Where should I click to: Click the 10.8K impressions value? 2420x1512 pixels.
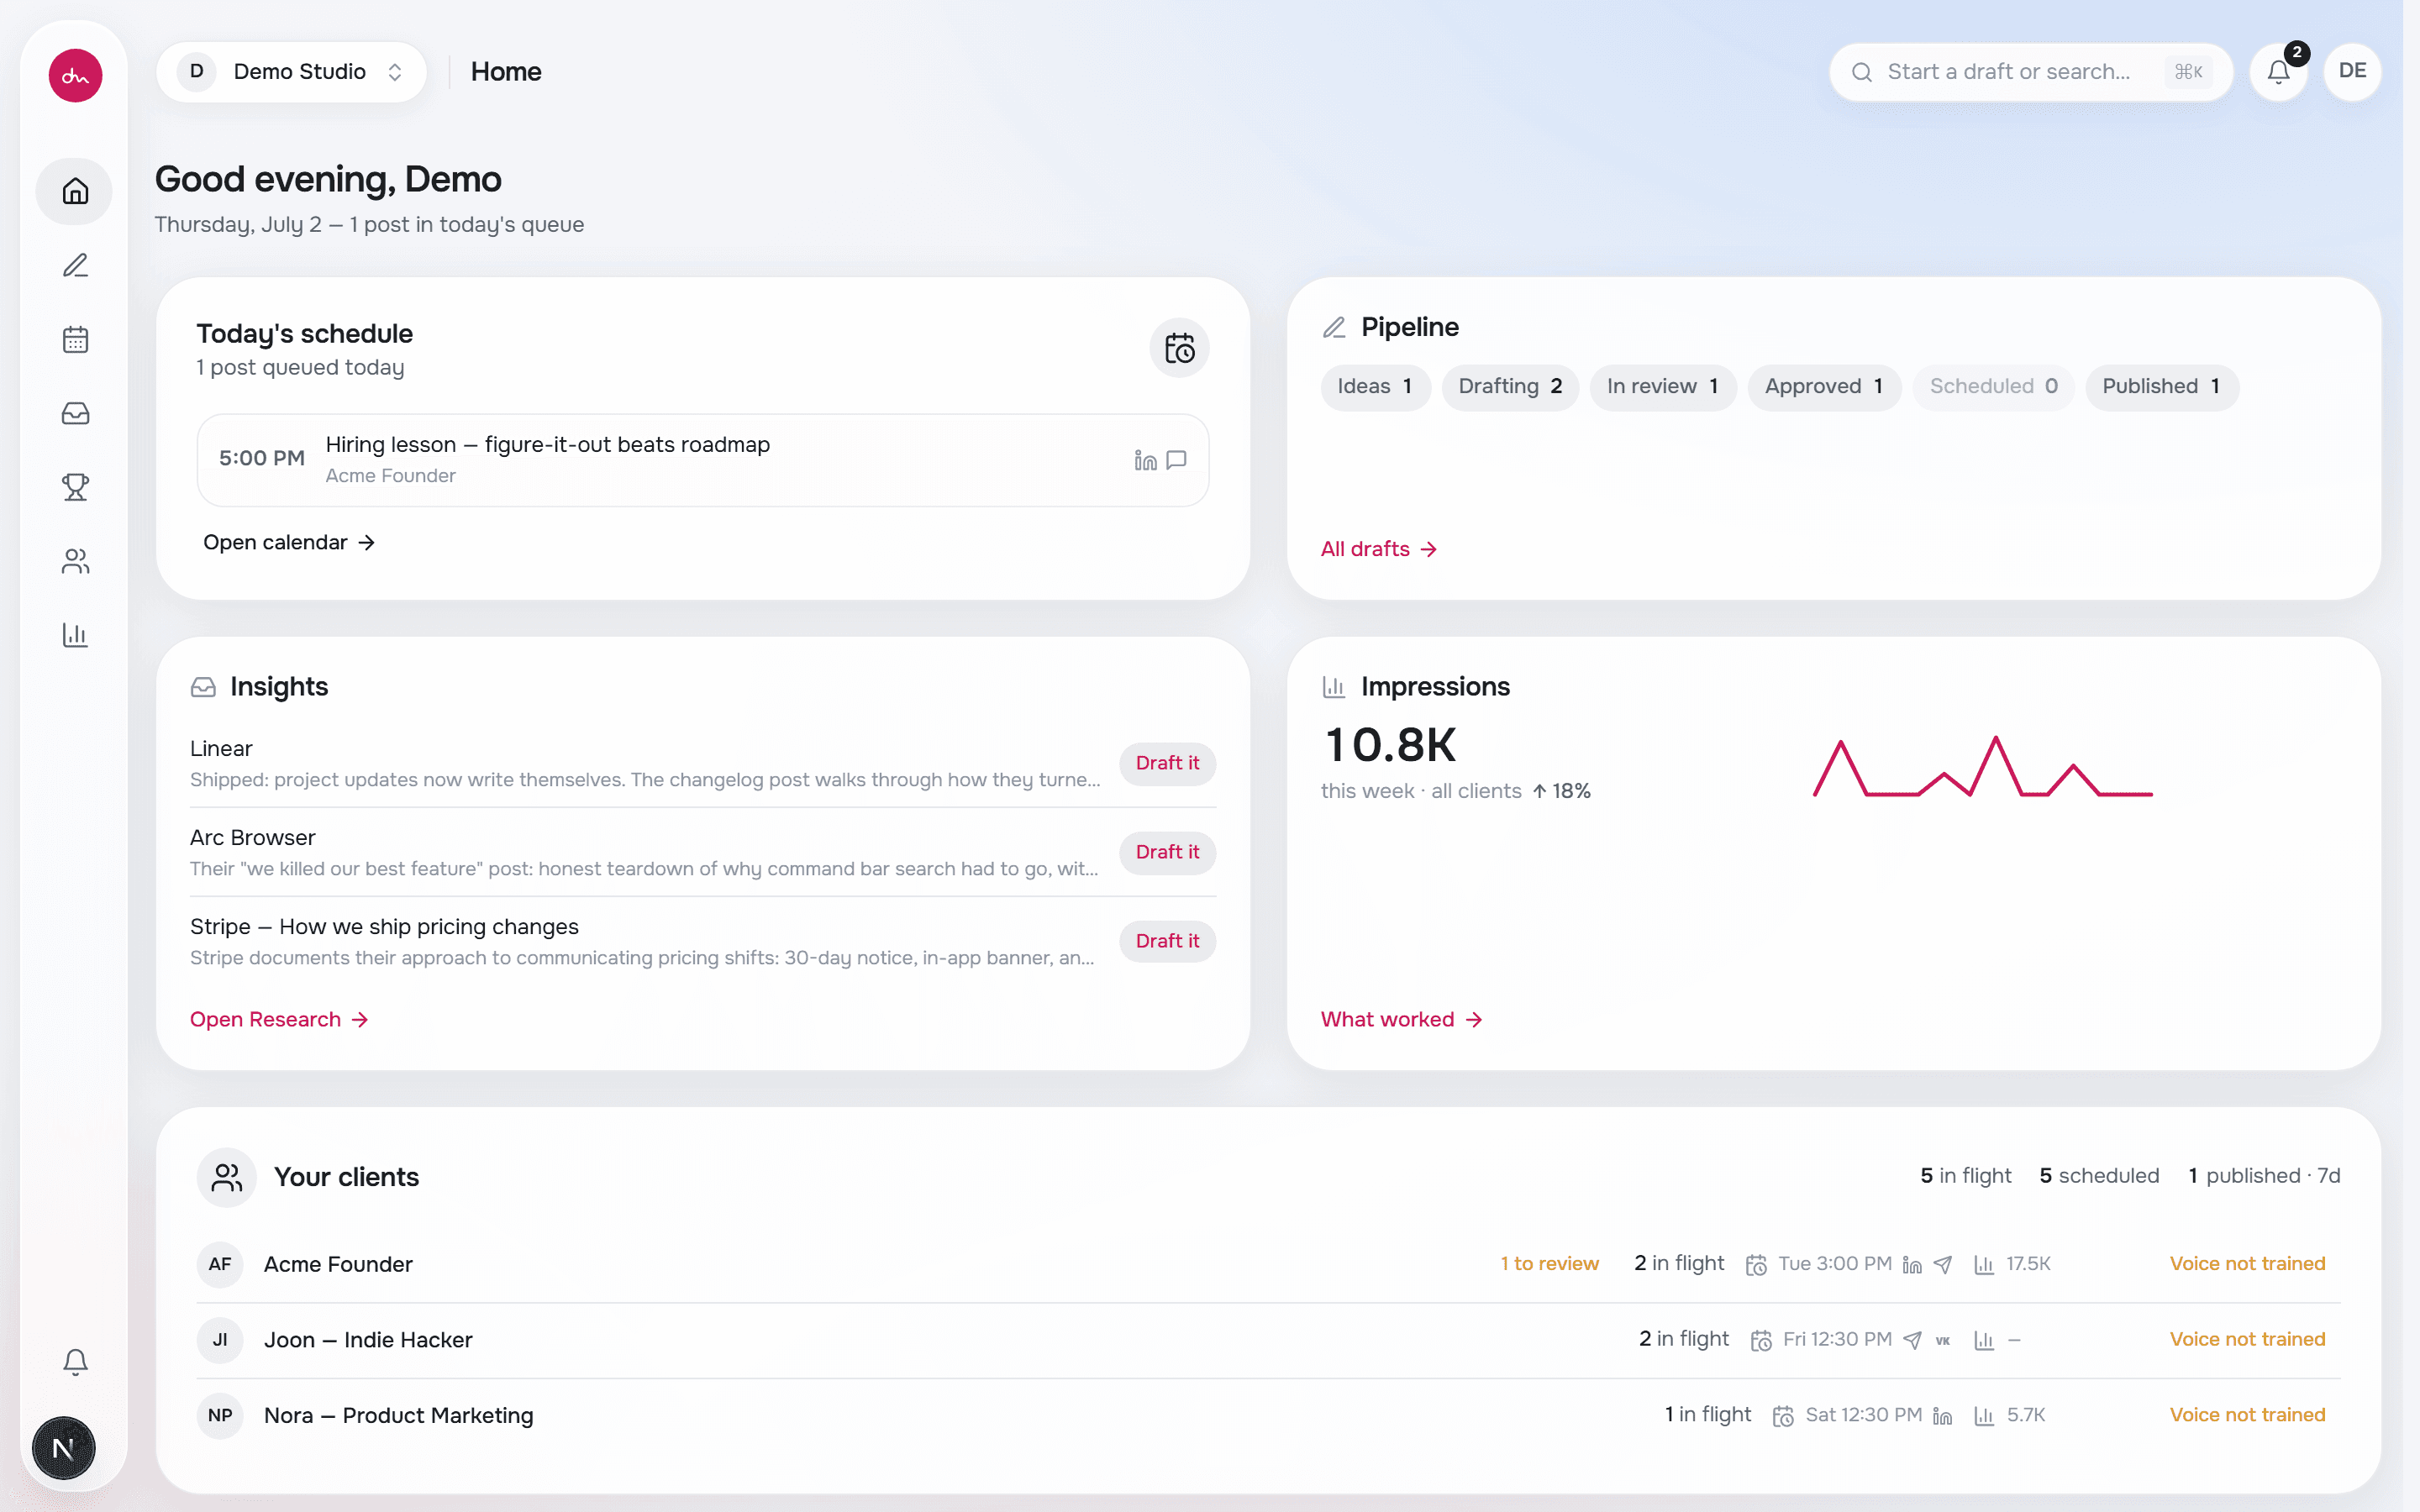coord(1390,745)
